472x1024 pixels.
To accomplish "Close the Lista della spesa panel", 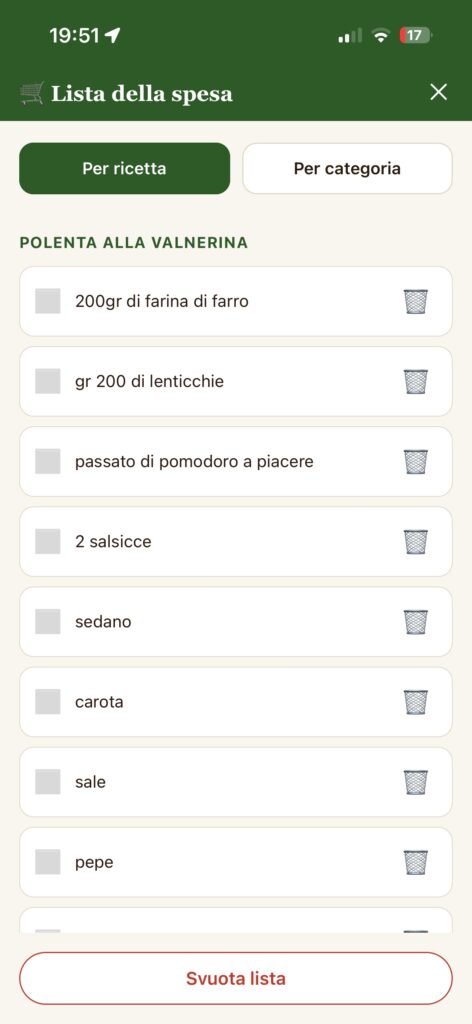I will (439, 92).
